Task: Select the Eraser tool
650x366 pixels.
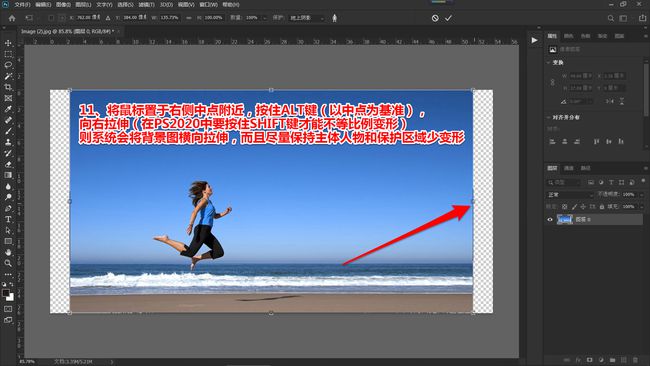Action: (8, 164)
